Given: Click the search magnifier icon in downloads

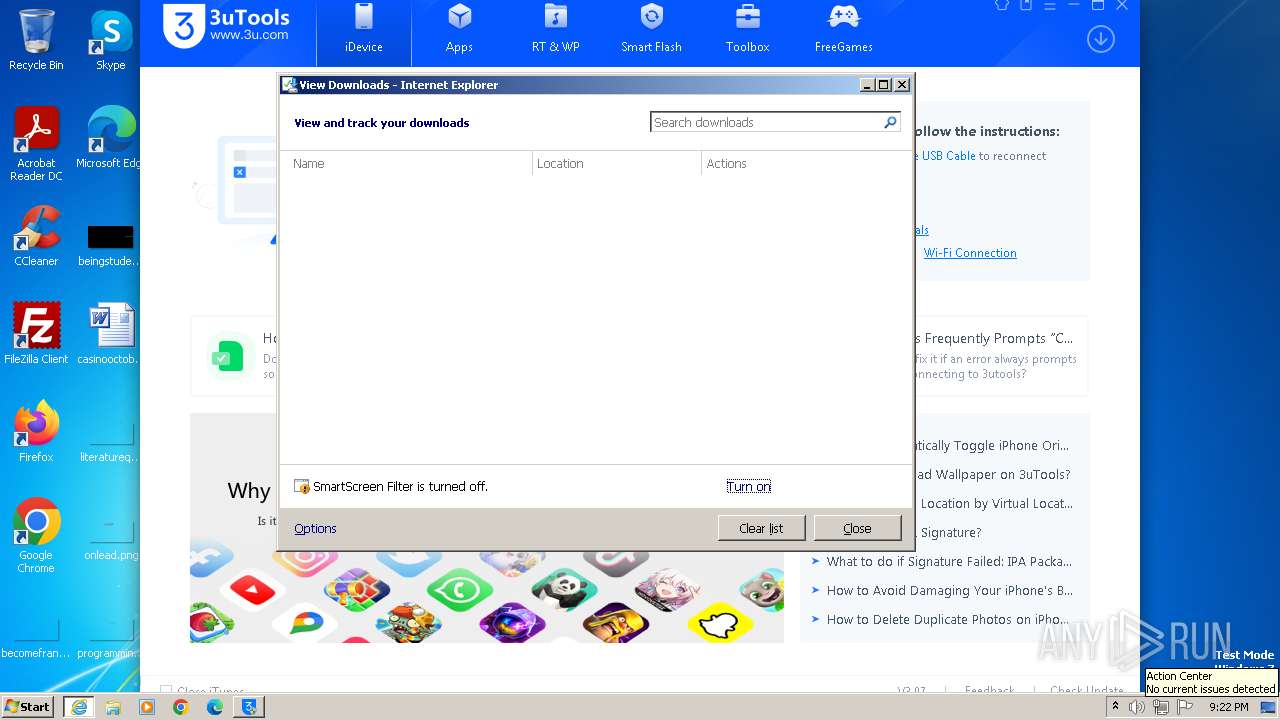Looking at the screenshot, I should tap(890, 122).
